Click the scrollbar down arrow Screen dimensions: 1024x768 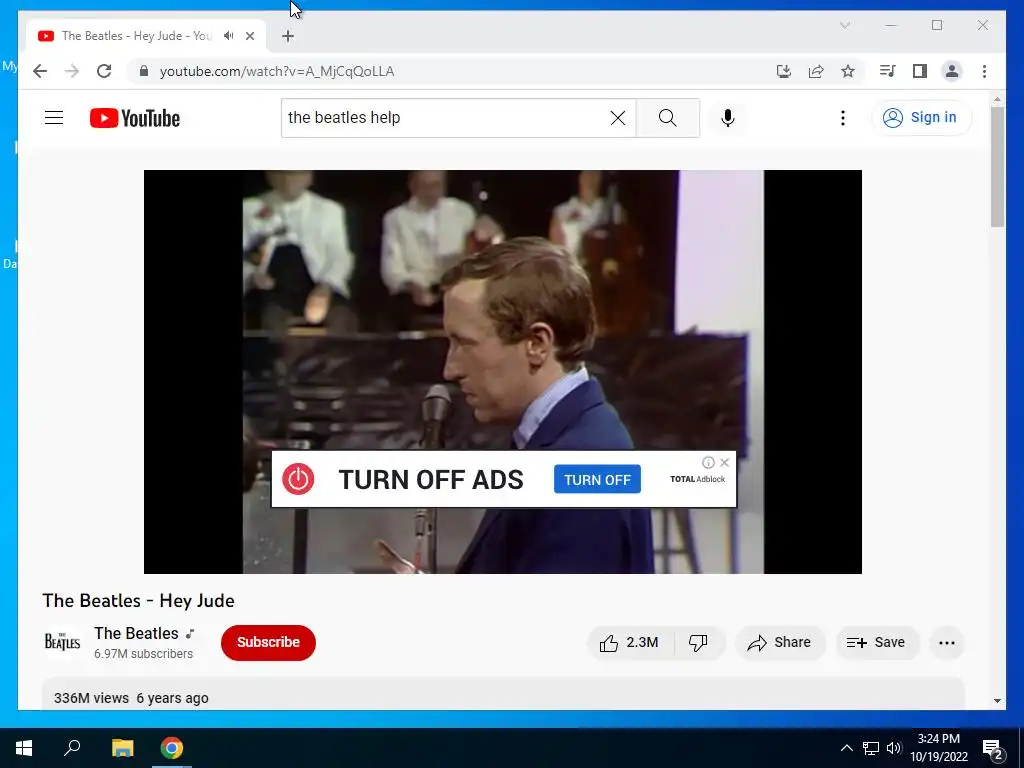(997, 701)
